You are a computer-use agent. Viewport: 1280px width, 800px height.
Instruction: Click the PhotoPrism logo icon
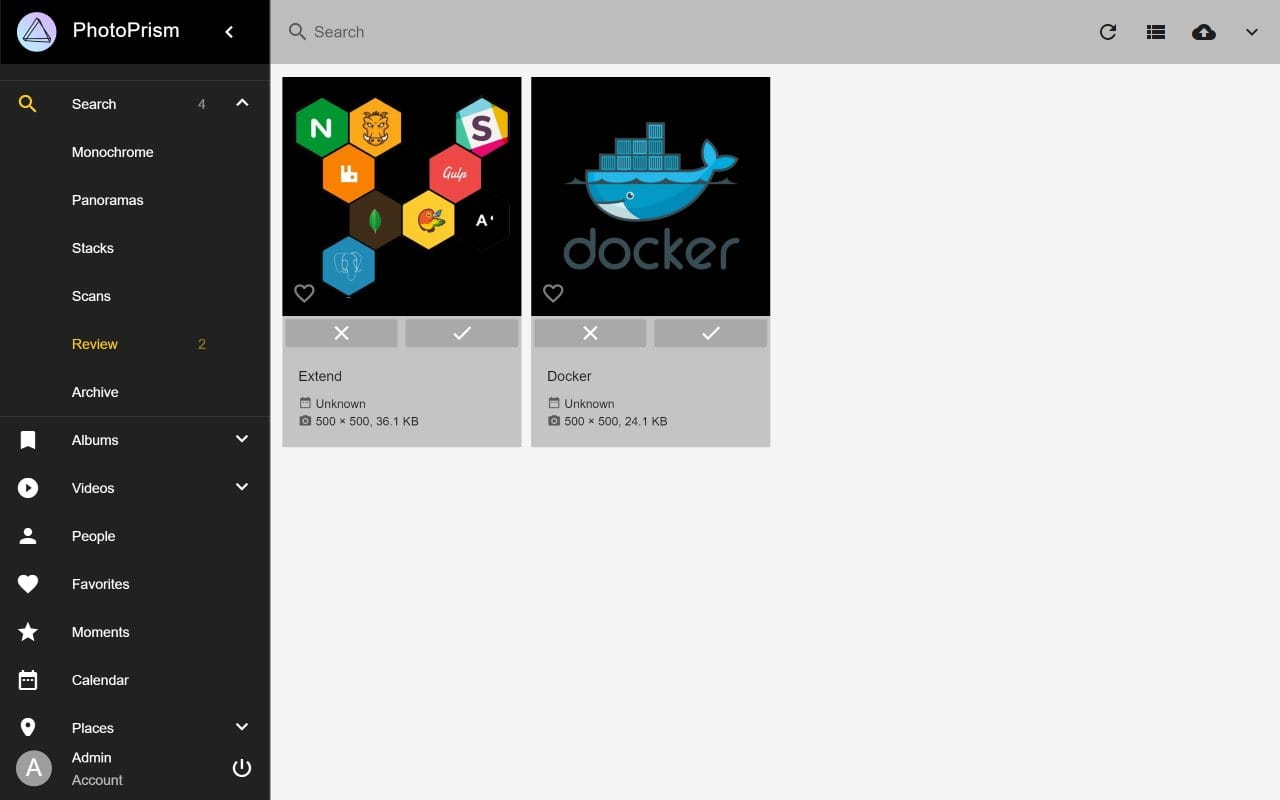pyautogui.click(x=35, y=31)
